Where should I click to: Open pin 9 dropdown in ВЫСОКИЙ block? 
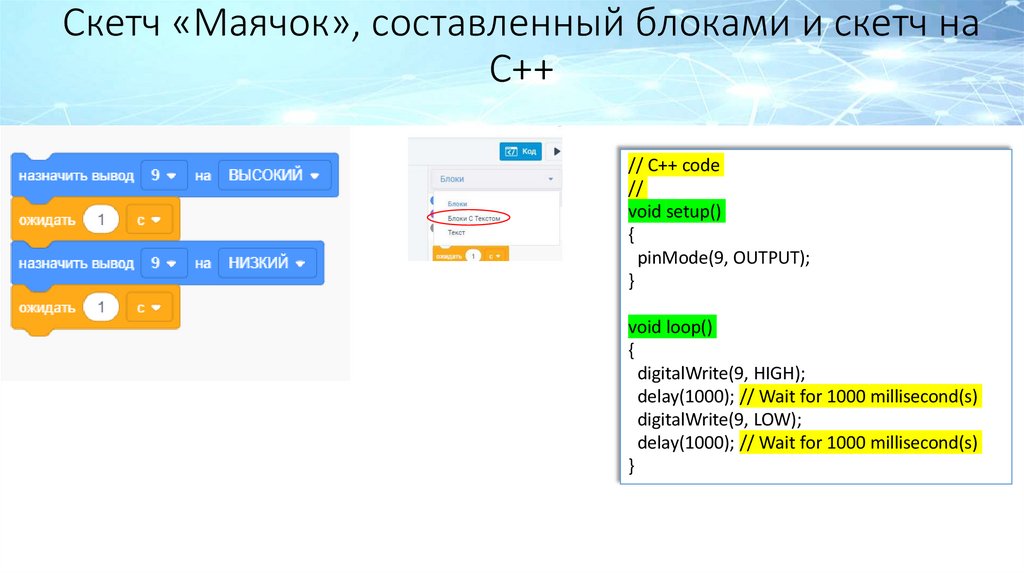pyautogui.click(x=164, y=175)
